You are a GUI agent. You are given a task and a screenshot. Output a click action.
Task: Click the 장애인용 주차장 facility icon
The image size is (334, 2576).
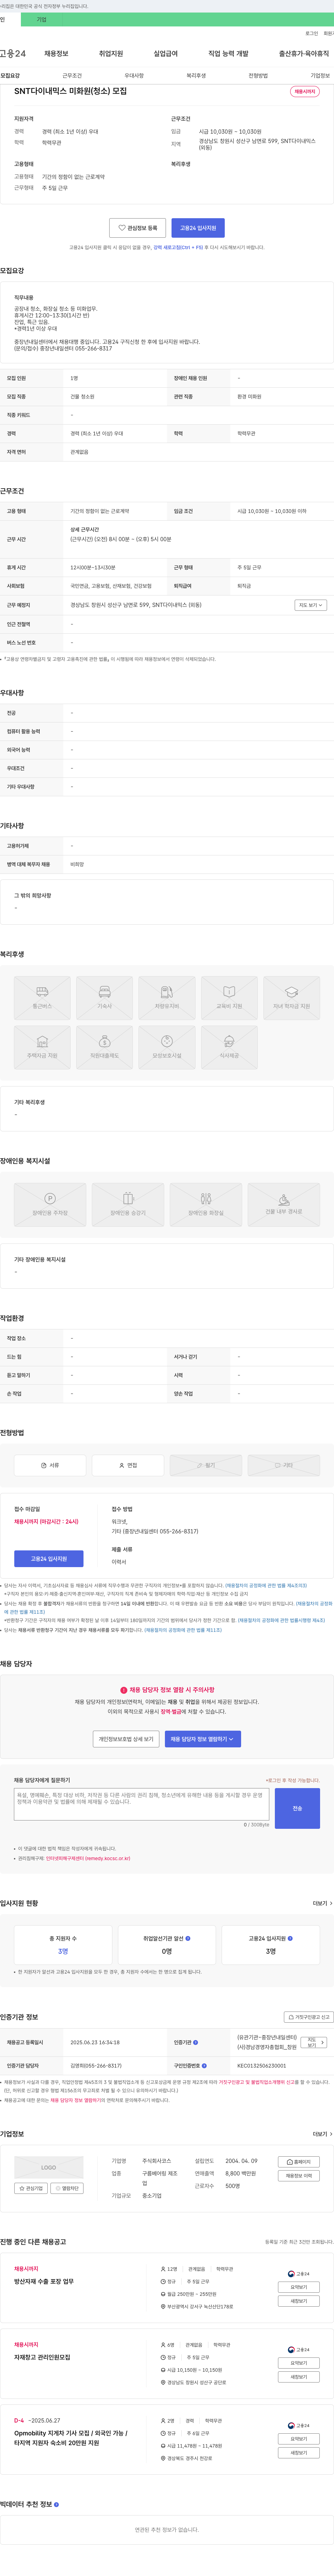[x=50, y=1205]
